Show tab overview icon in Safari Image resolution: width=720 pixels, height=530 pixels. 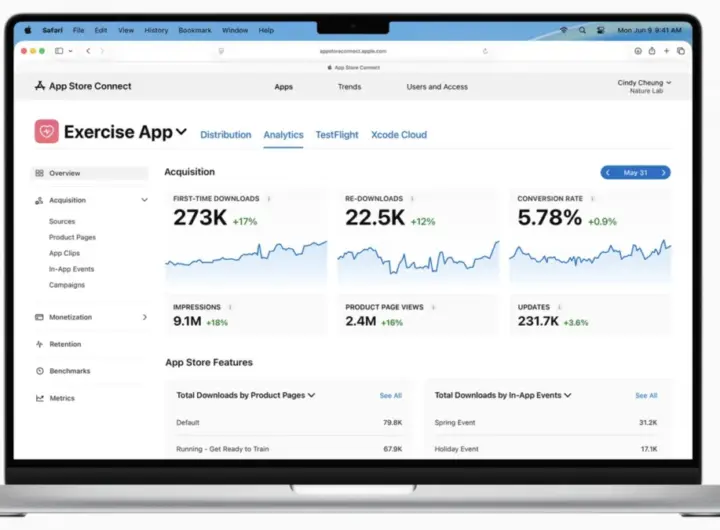tap(681, 51)
